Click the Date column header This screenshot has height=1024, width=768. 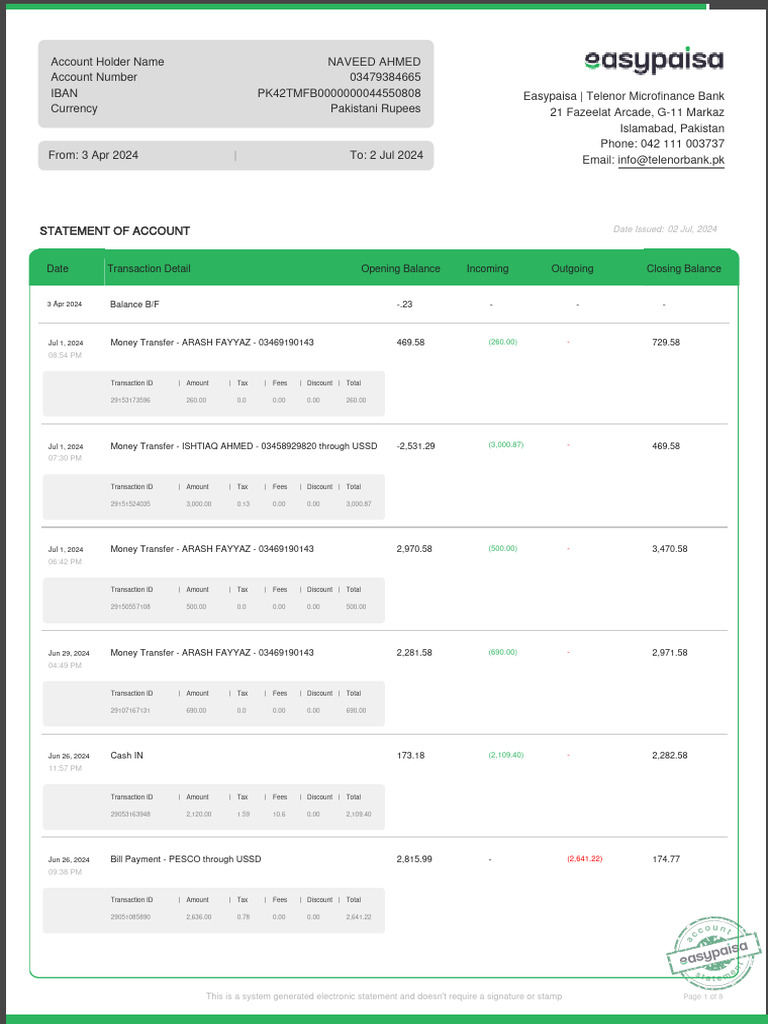pyautogui.click(x=58, y=268)
